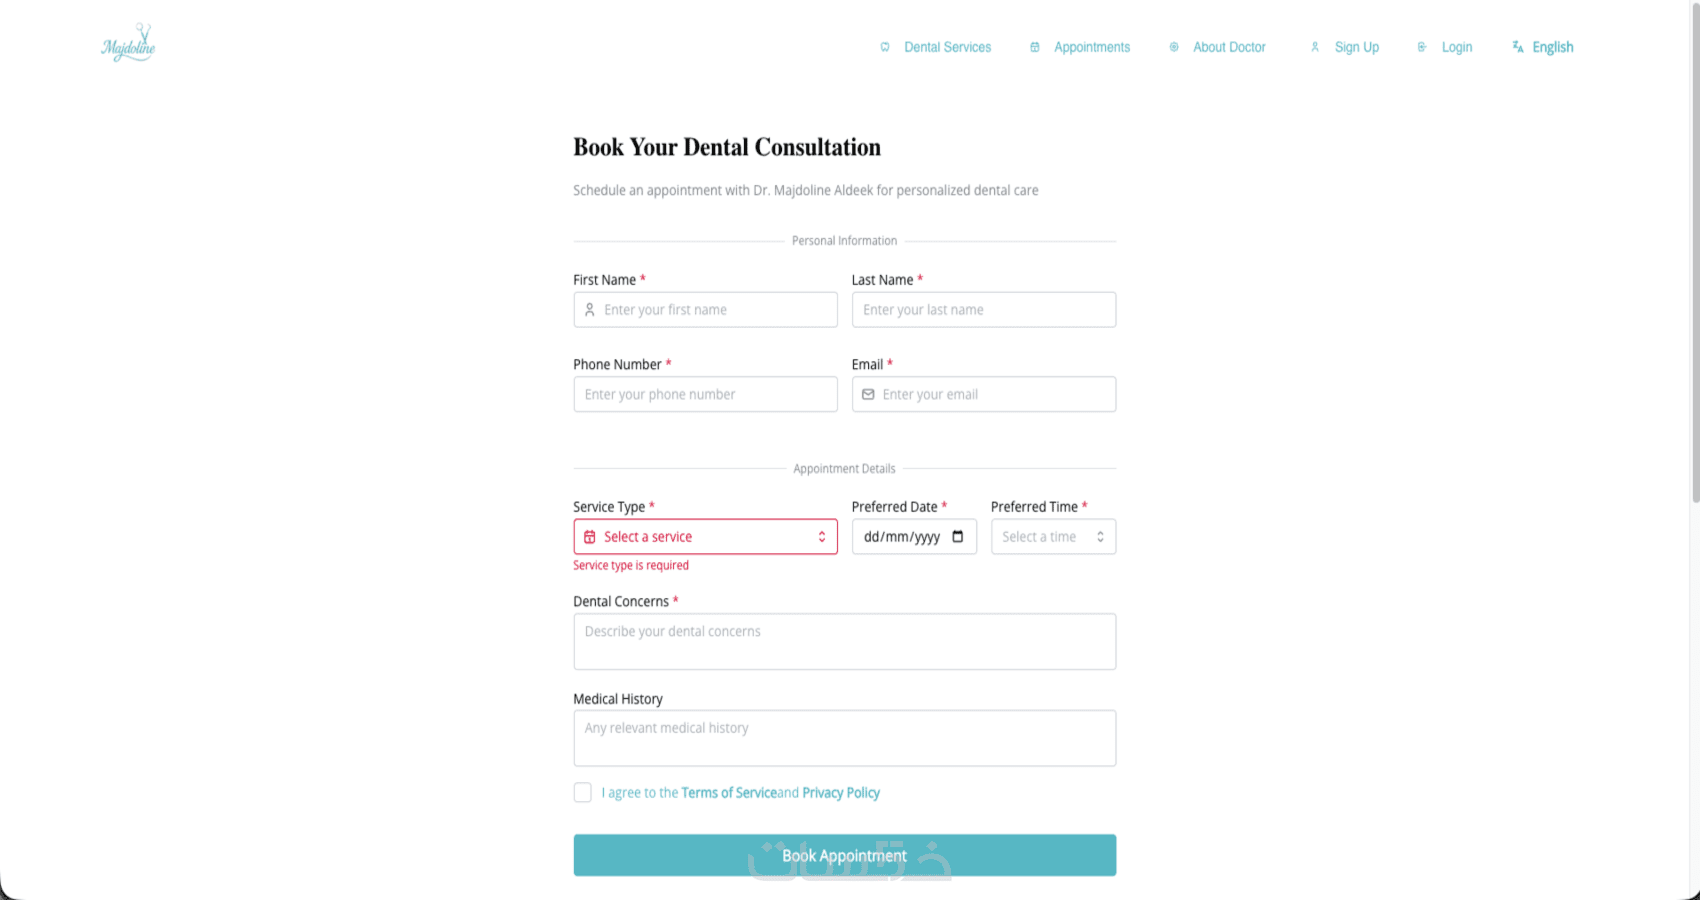Open the date picker calendar icon
The width and height of the screenshot is (1700, 900).
[x=958, y=537]
